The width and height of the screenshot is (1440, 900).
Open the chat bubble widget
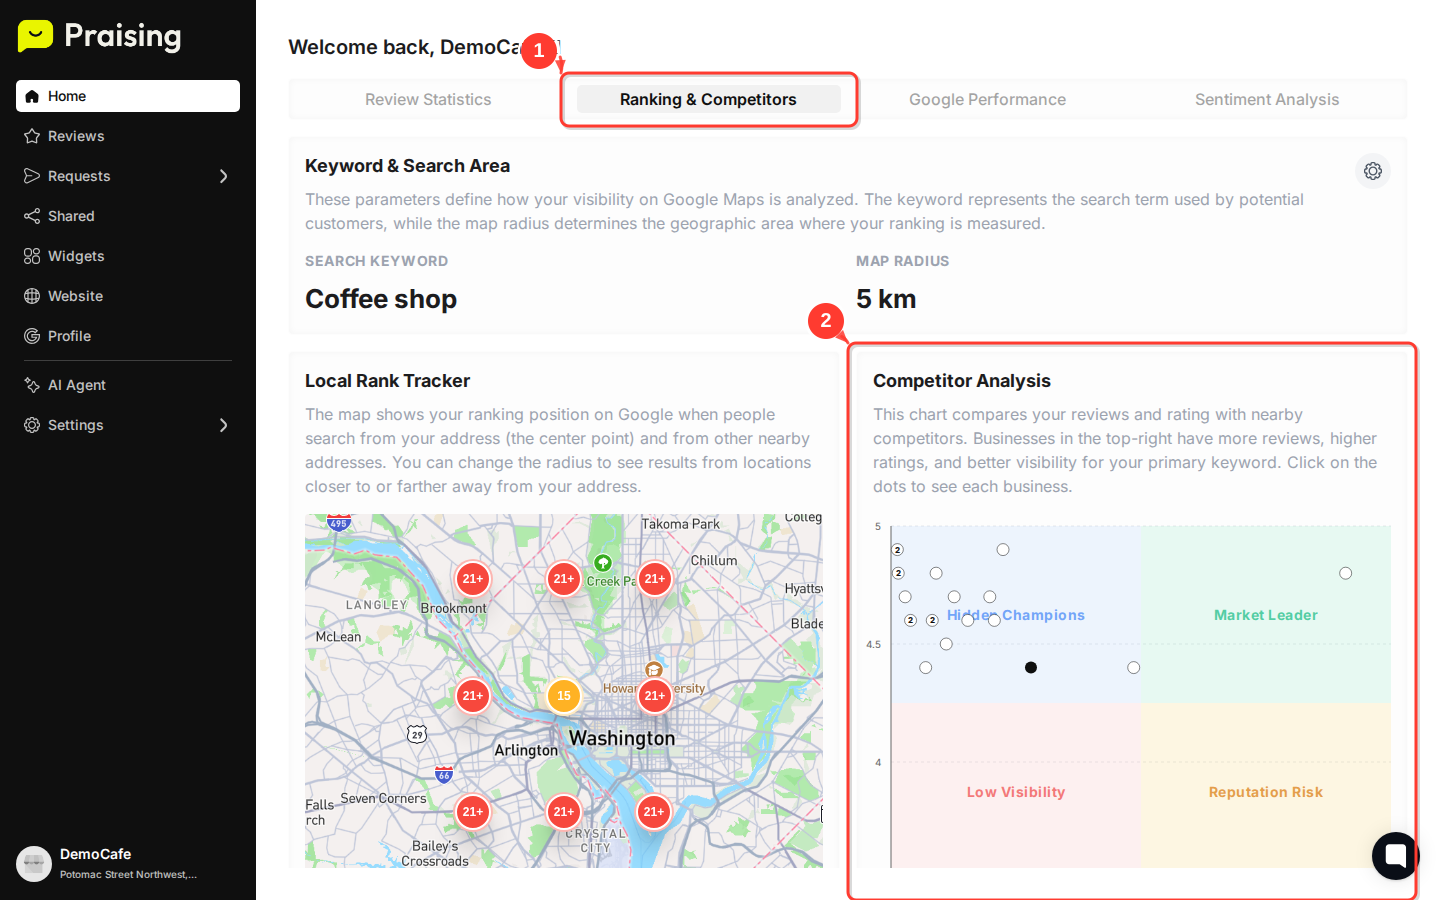coord(1395,855)
